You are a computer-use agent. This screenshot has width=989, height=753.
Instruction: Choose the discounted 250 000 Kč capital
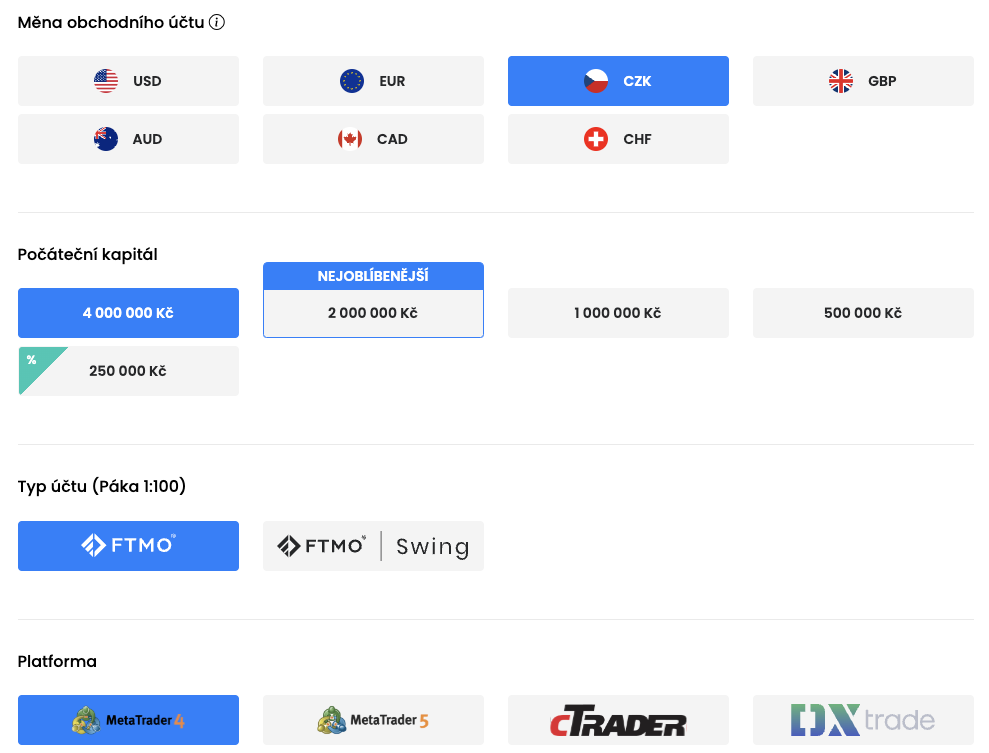128,371
